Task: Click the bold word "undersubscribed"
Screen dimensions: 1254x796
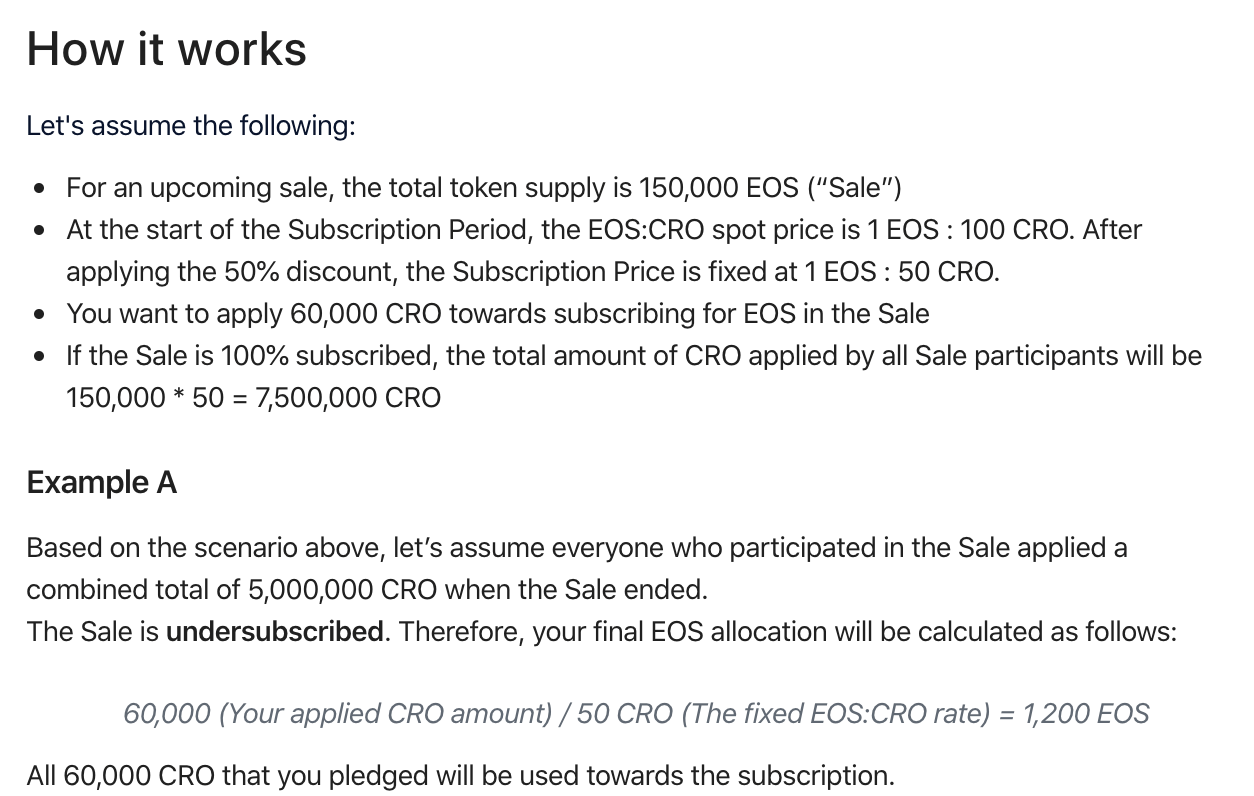Action: pyautogui.click(x=275, y=632)
